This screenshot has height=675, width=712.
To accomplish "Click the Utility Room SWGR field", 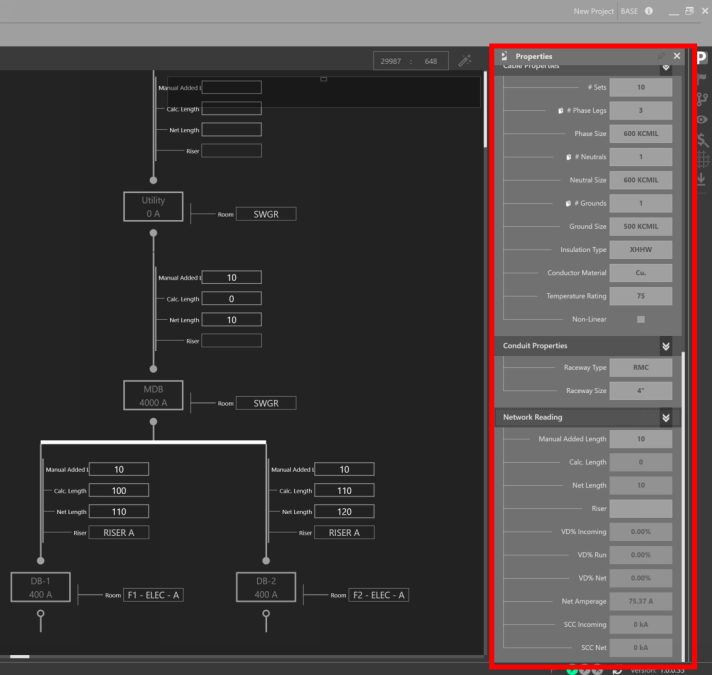I will pyautogui.click(x=266, y=214).
